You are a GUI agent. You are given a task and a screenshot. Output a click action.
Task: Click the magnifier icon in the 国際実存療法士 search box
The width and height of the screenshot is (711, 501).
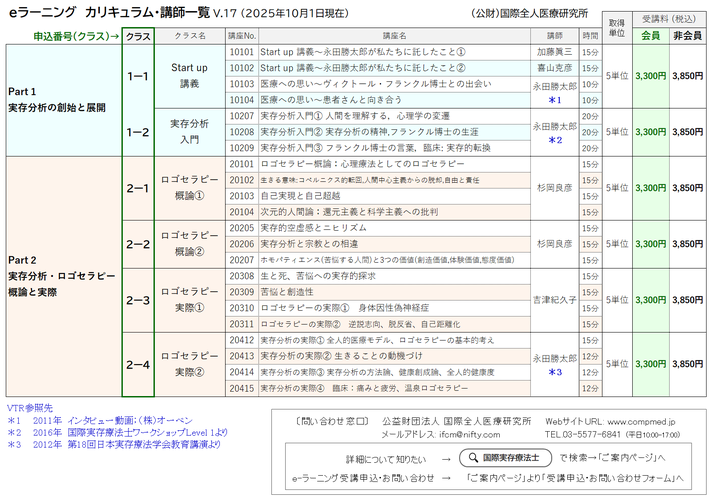(473, 457)
